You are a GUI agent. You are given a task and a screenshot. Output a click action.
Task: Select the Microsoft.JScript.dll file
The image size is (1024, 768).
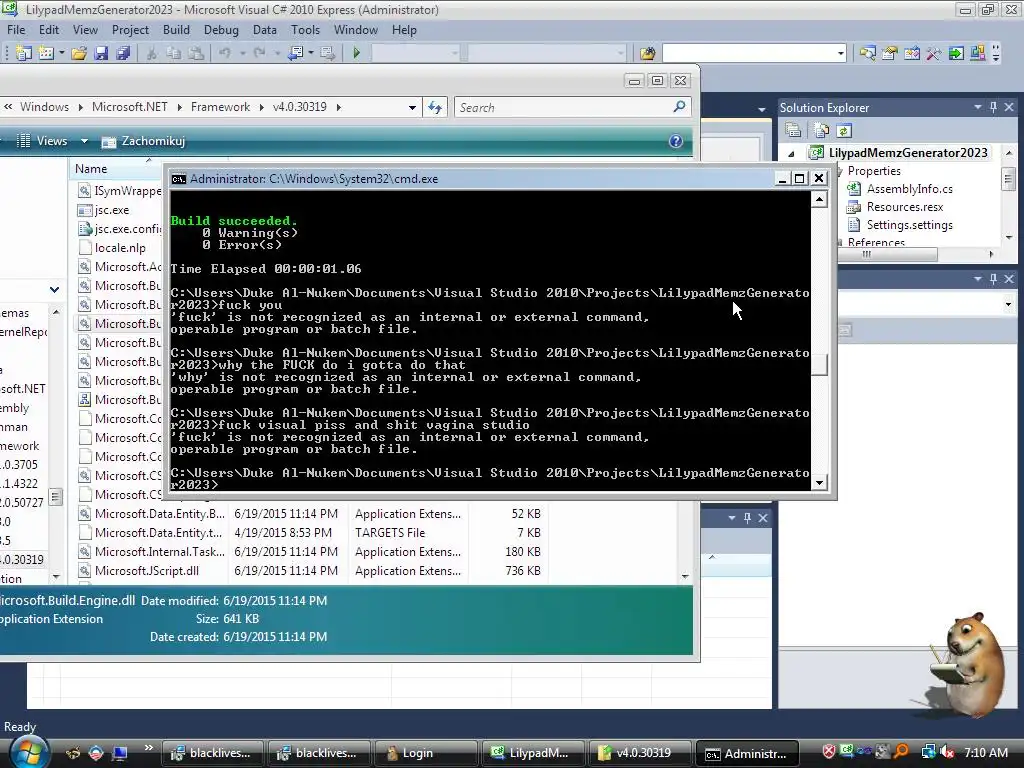pos(146,571)
